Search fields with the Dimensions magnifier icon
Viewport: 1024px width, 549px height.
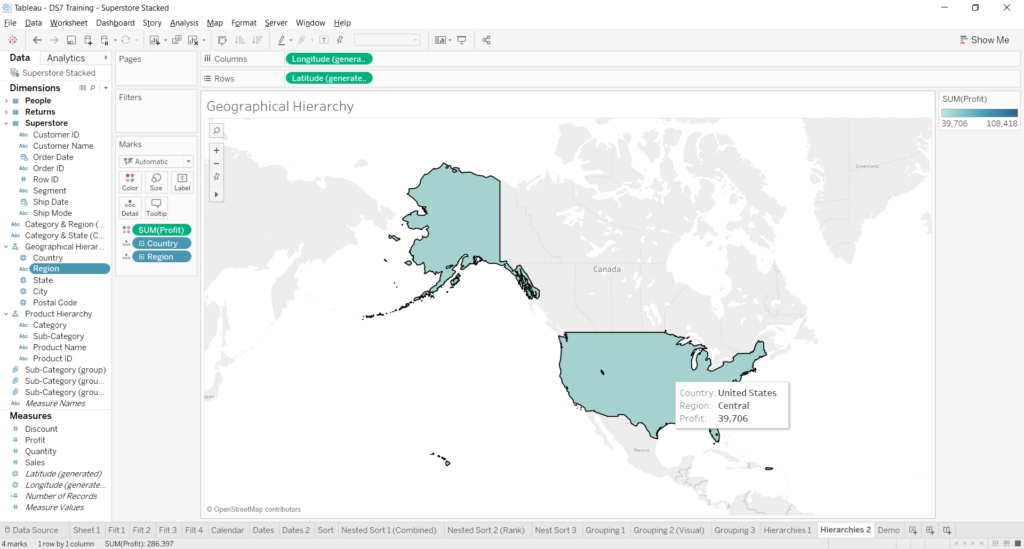point(93,87)
